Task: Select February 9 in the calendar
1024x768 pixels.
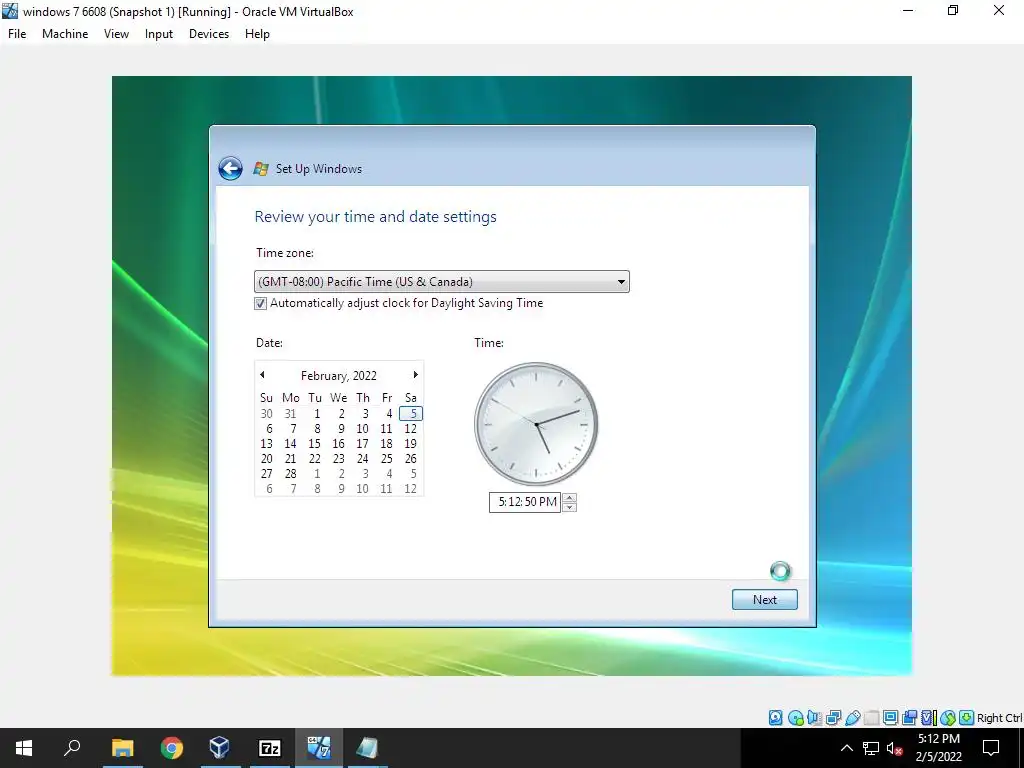Action: point(341,428)
